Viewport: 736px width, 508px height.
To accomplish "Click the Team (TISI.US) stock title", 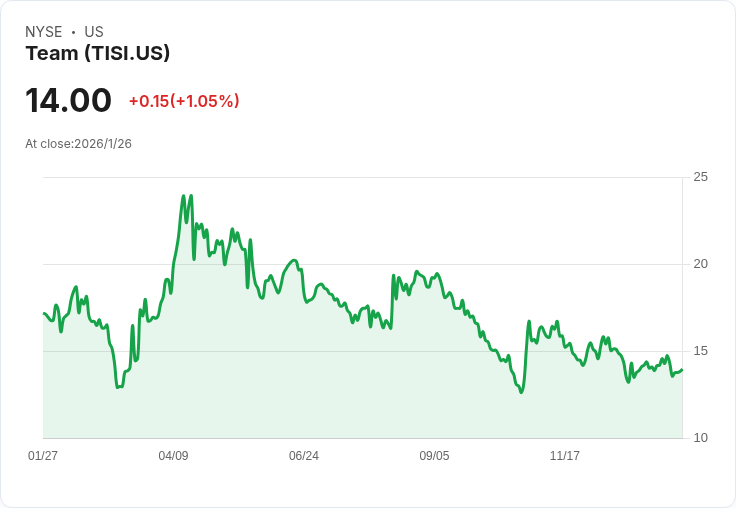I will pos(97,54).
